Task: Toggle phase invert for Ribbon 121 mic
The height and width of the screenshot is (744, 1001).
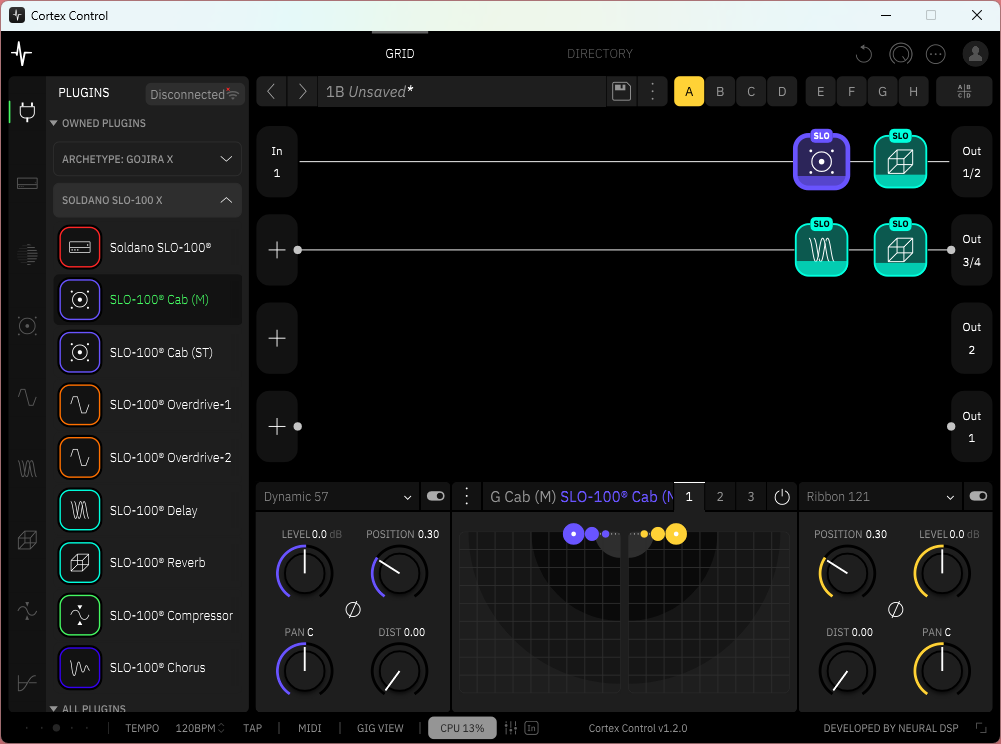Action: (x=896, y=609)
